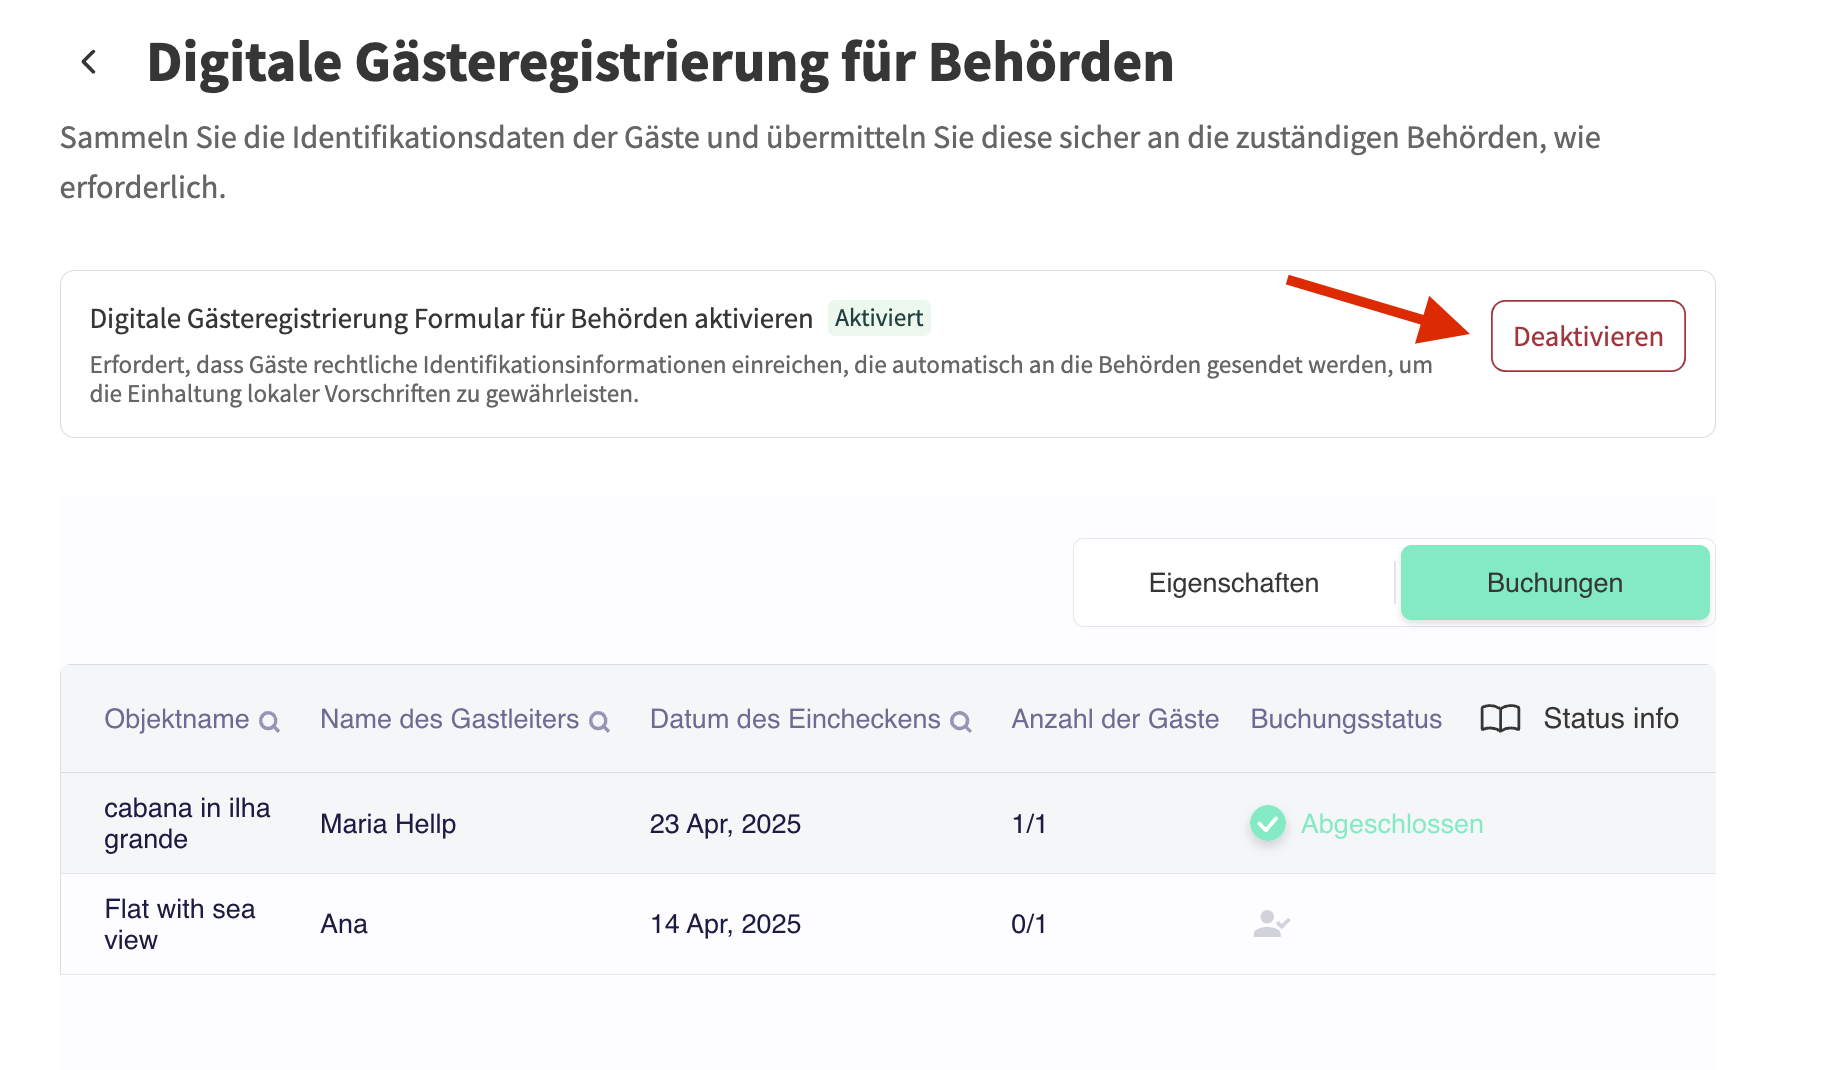Click the Aktiviert status badge

(x=878, y=318)
